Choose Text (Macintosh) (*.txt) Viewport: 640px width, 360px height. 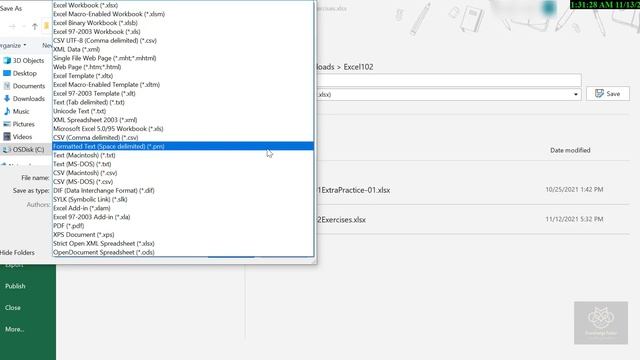click(x=183, y=155)
